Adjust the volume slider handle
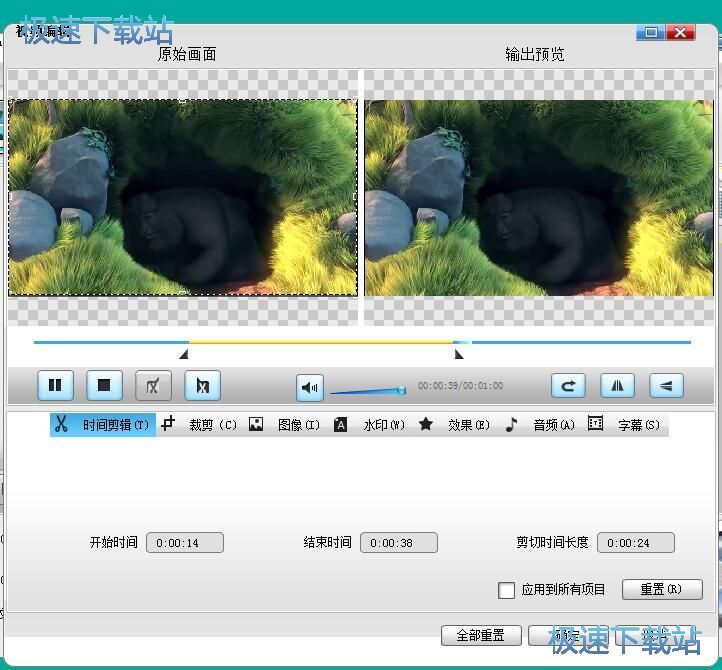This screenshot has width=722, height=670. (x=402, y=390)
